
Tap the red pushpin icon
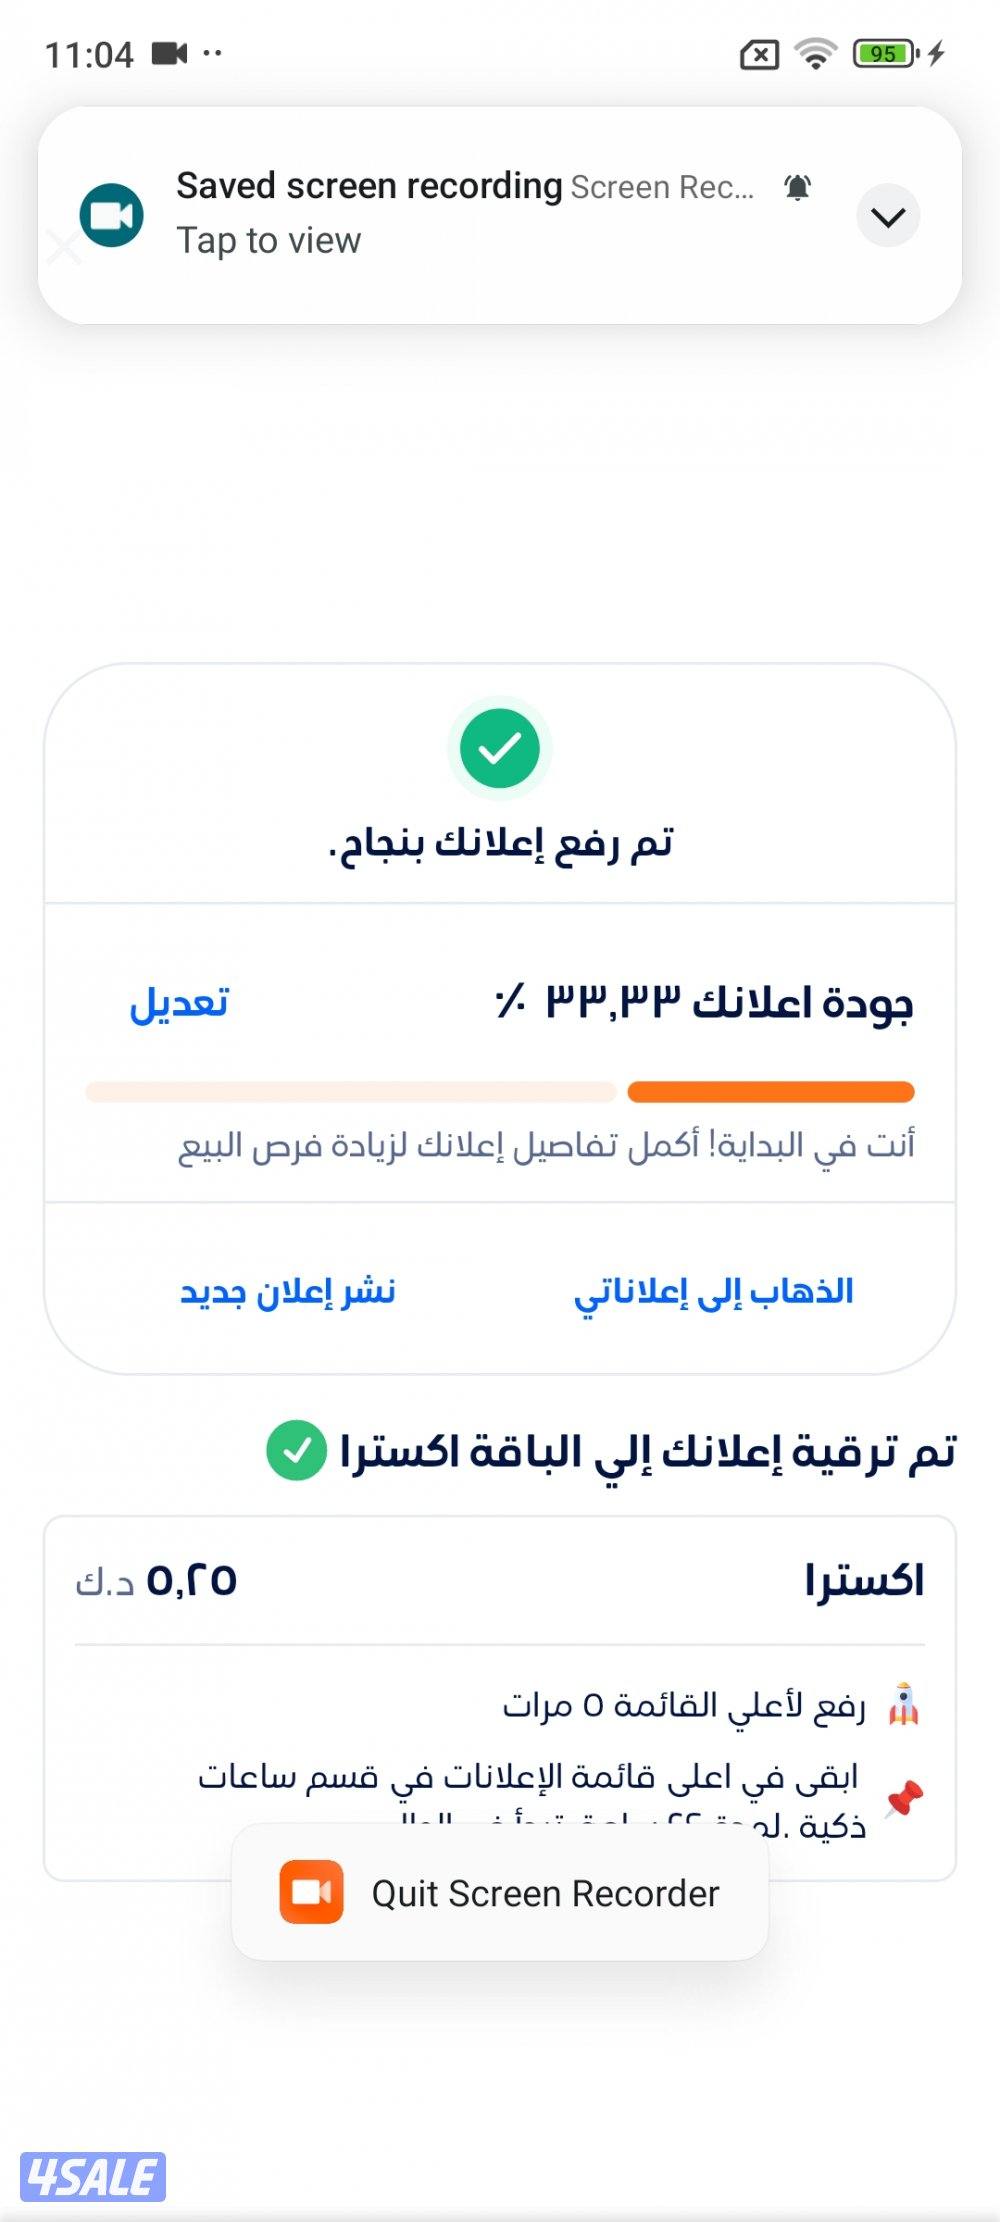(x=904, y=1798)
